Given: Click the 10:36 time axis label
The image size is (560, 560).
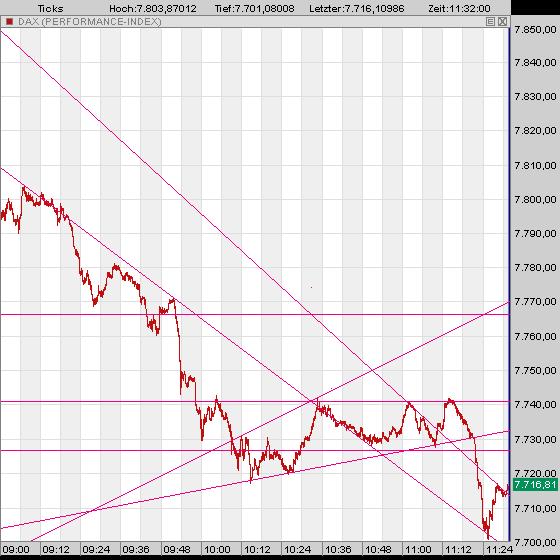Looking at the screenshot, I should click(338, 549).
